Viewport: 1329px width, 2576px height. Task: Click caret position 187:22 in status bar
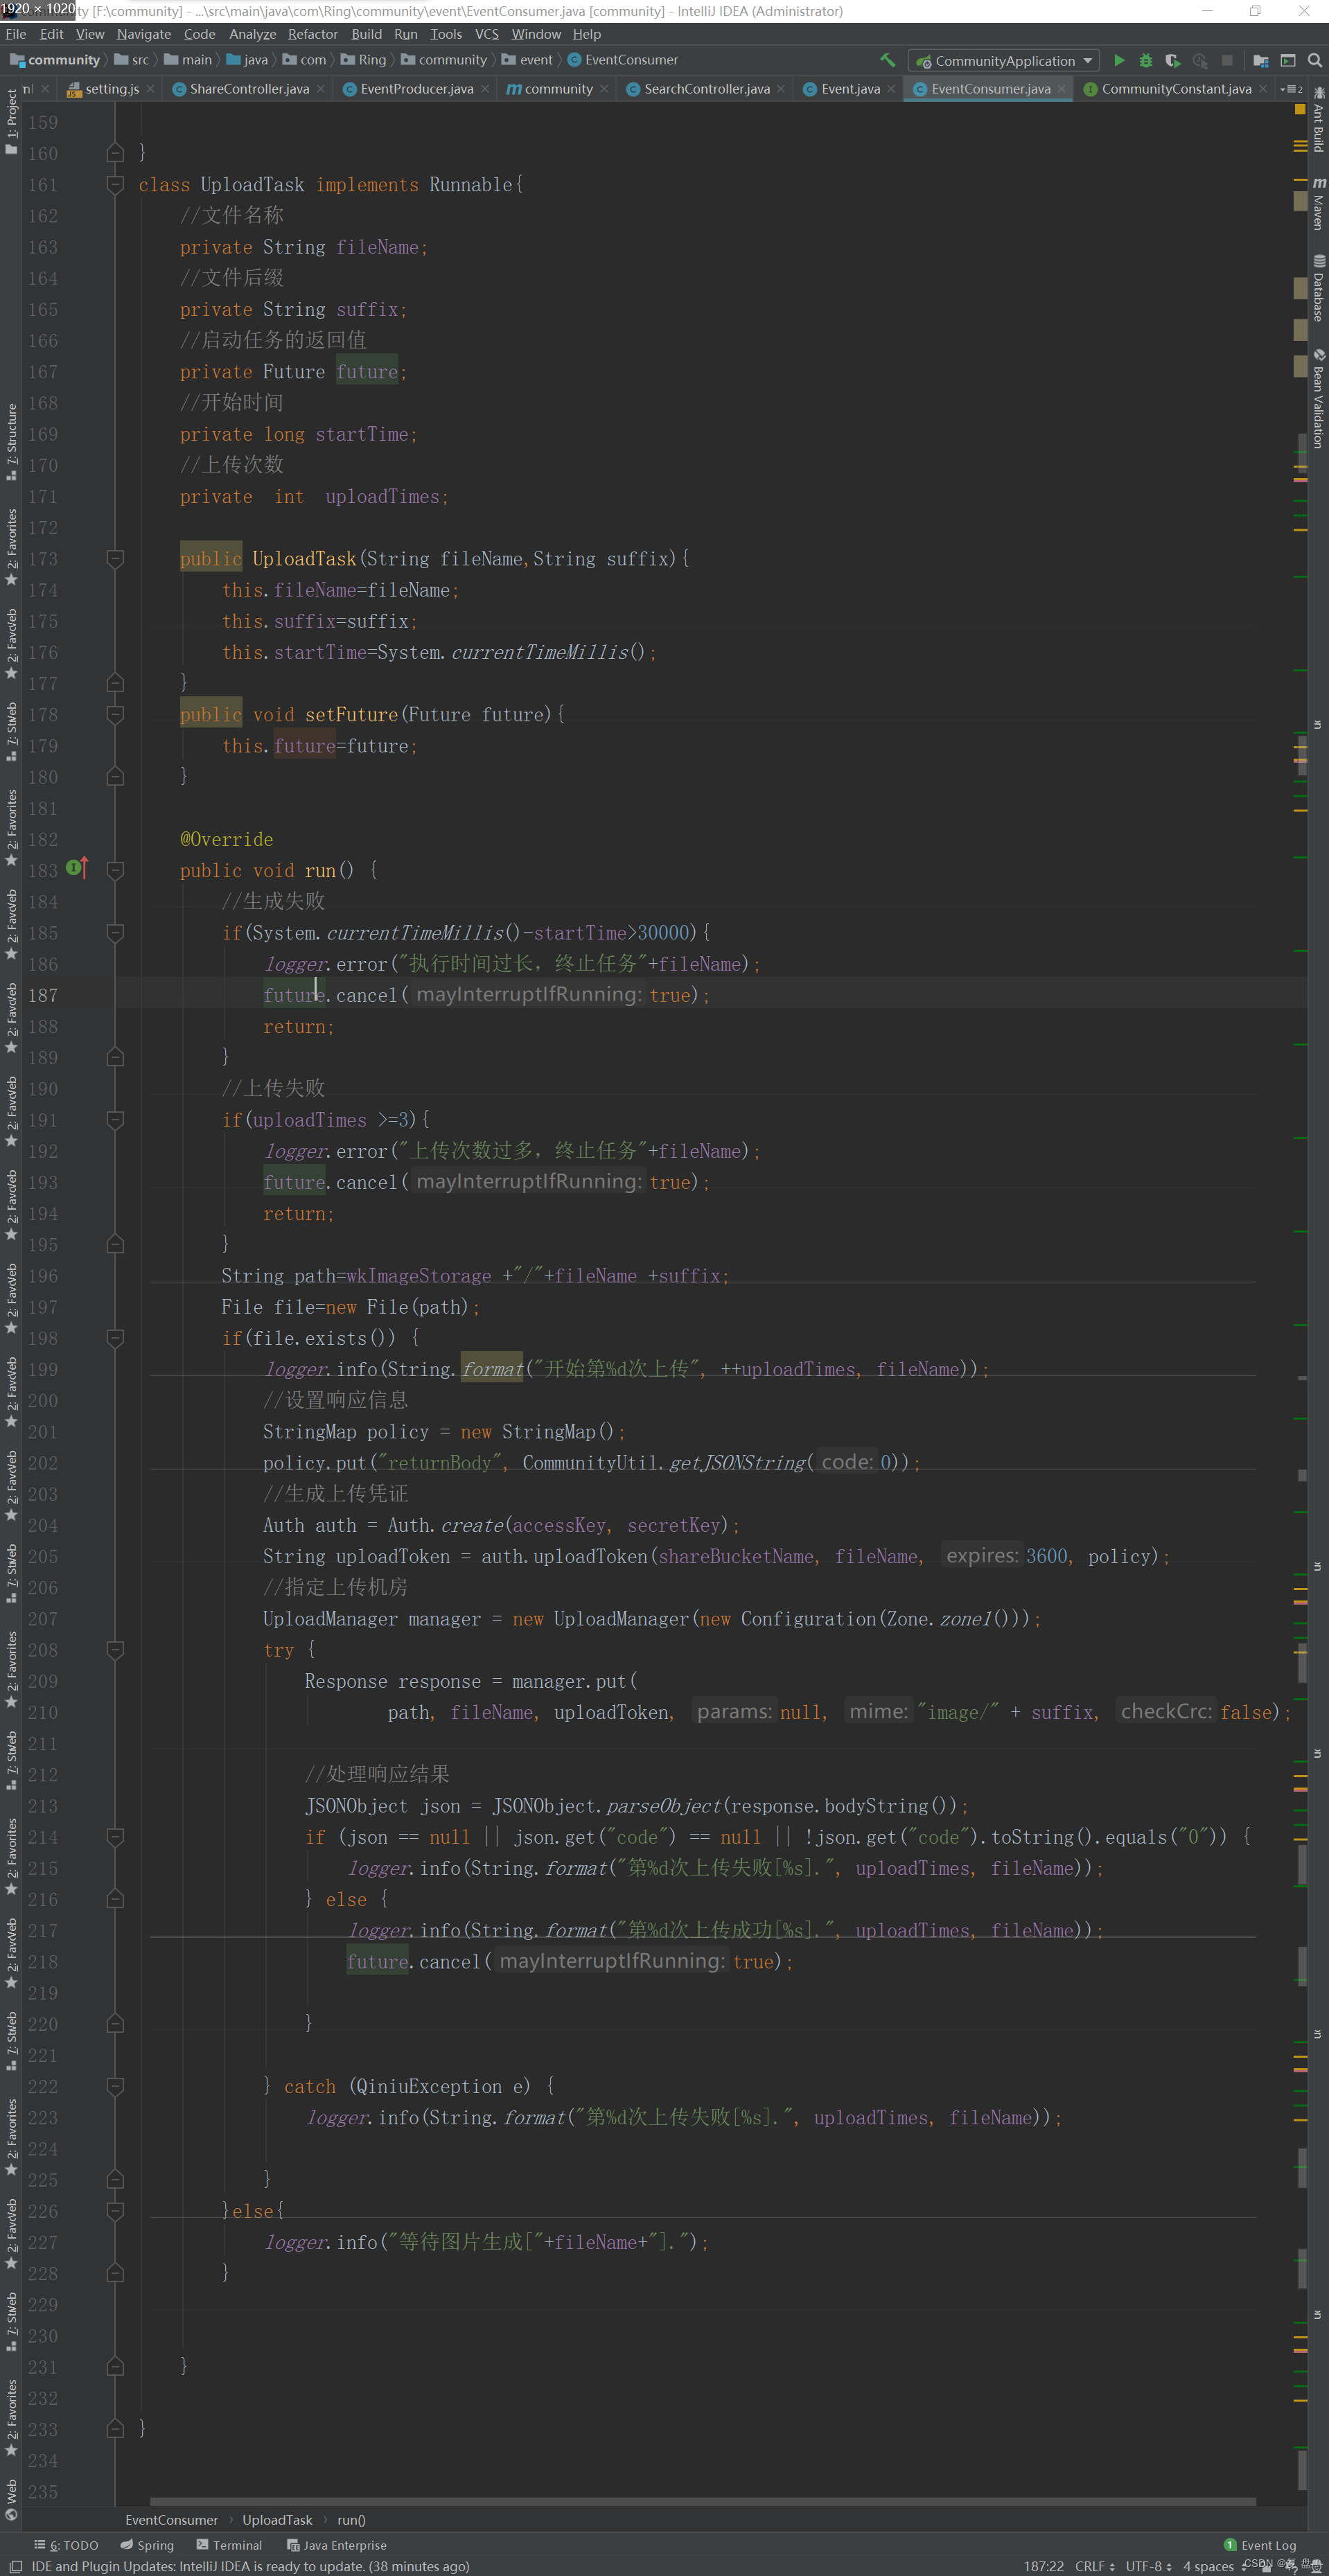[1043, 2566]
